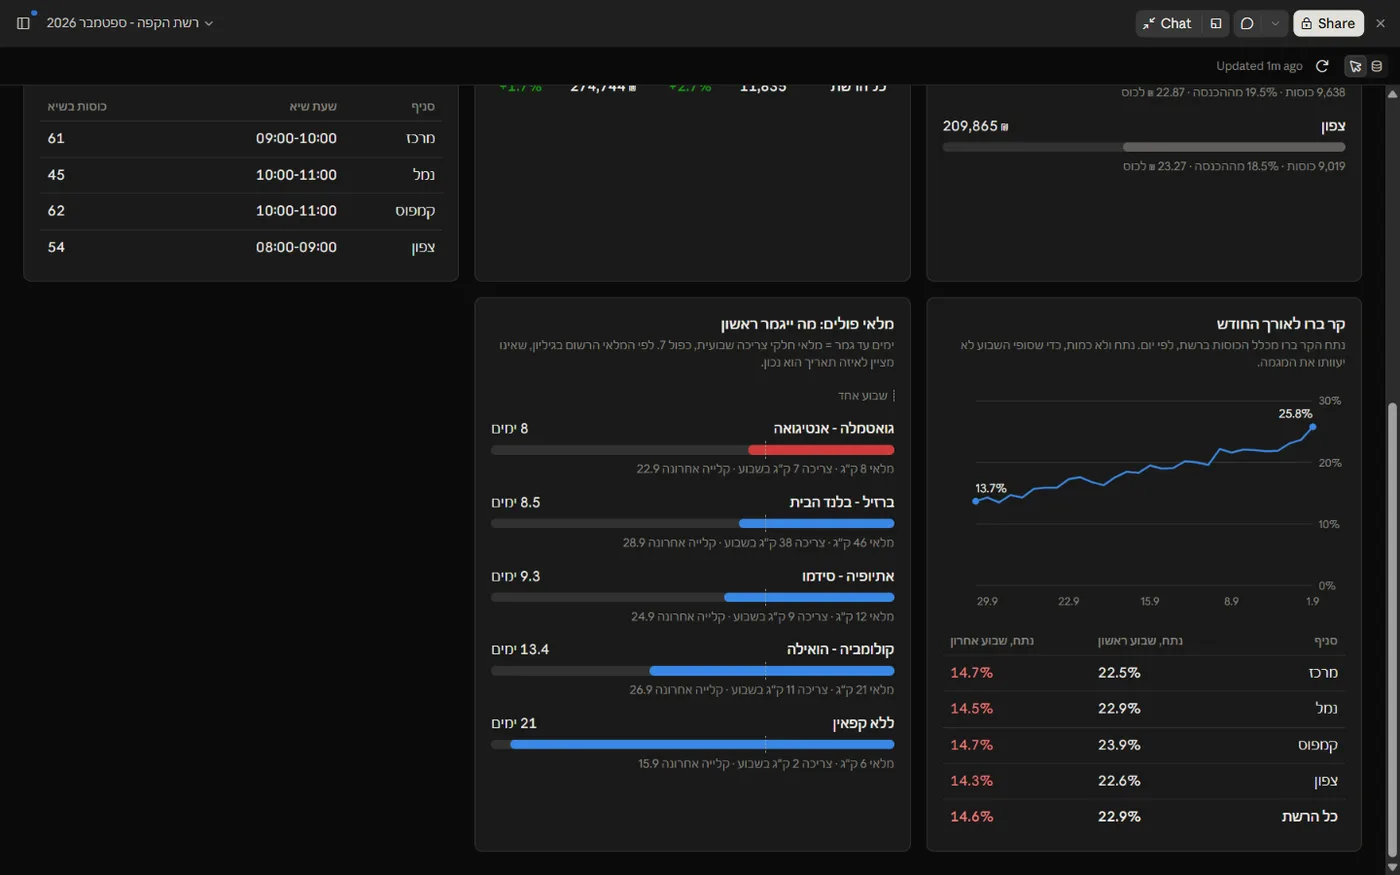Click the blue stock bar for 'ללא קפאין'
1400x875 pixels.
tap(702, 744)
